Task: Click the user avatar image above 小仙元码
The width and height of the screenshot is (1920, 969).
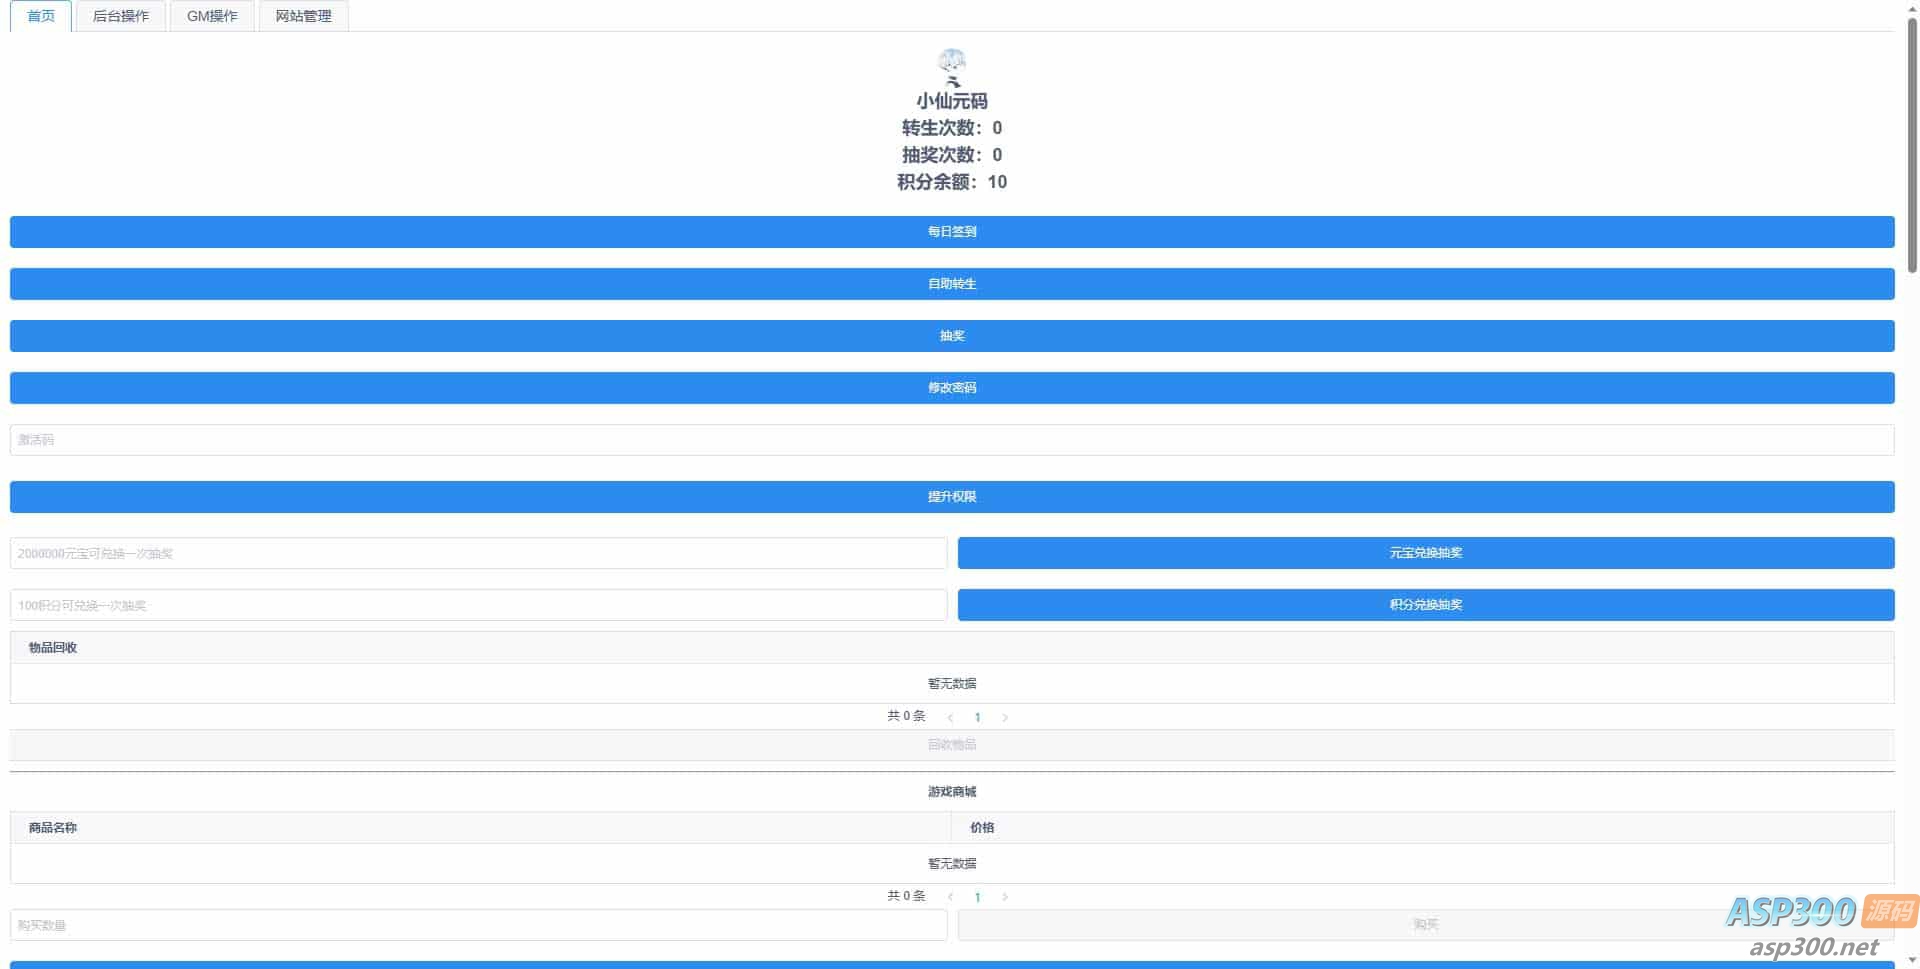Action: click(x=952, y=67)
